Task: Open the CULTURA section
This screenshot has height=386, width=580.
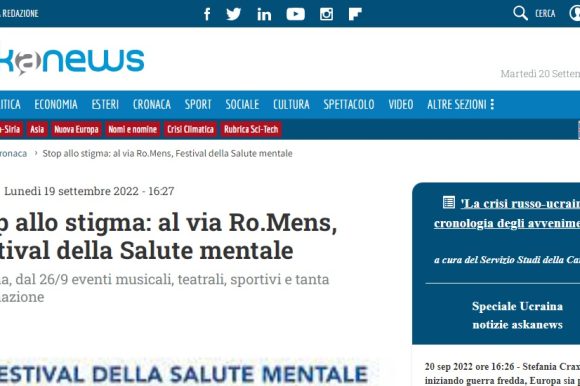Action: click(291, 105)
